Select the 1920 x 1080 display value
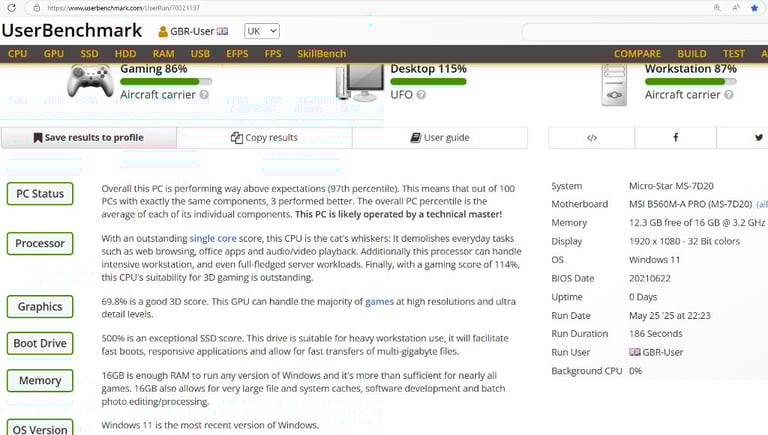This screenshot has height=435, width=768. click(684, 242)
